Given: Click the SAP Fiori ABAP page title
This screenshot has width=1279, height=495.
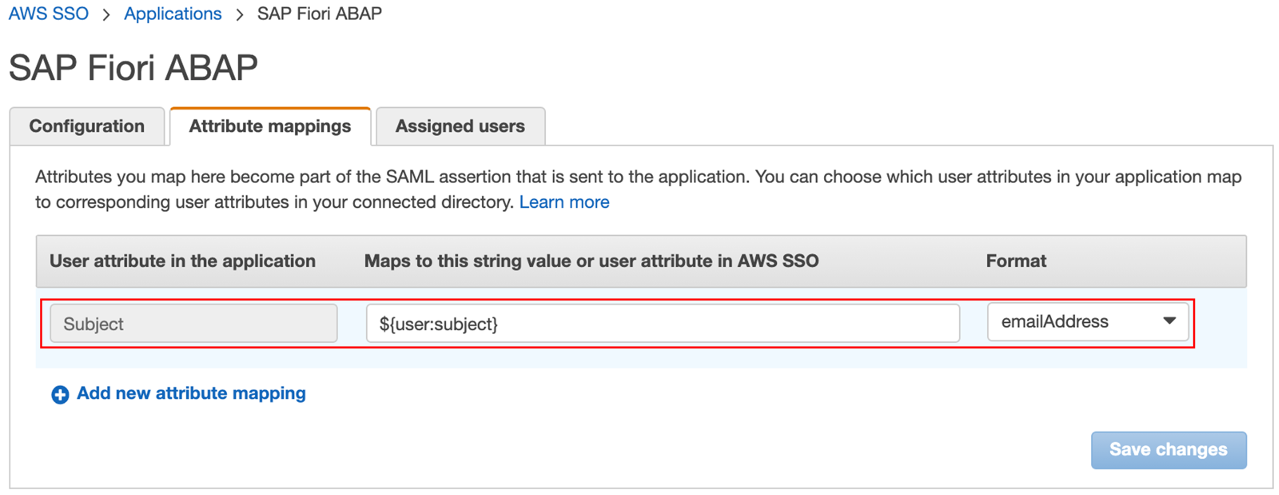Looking at the screenshot, I should (x=133, y=68).
